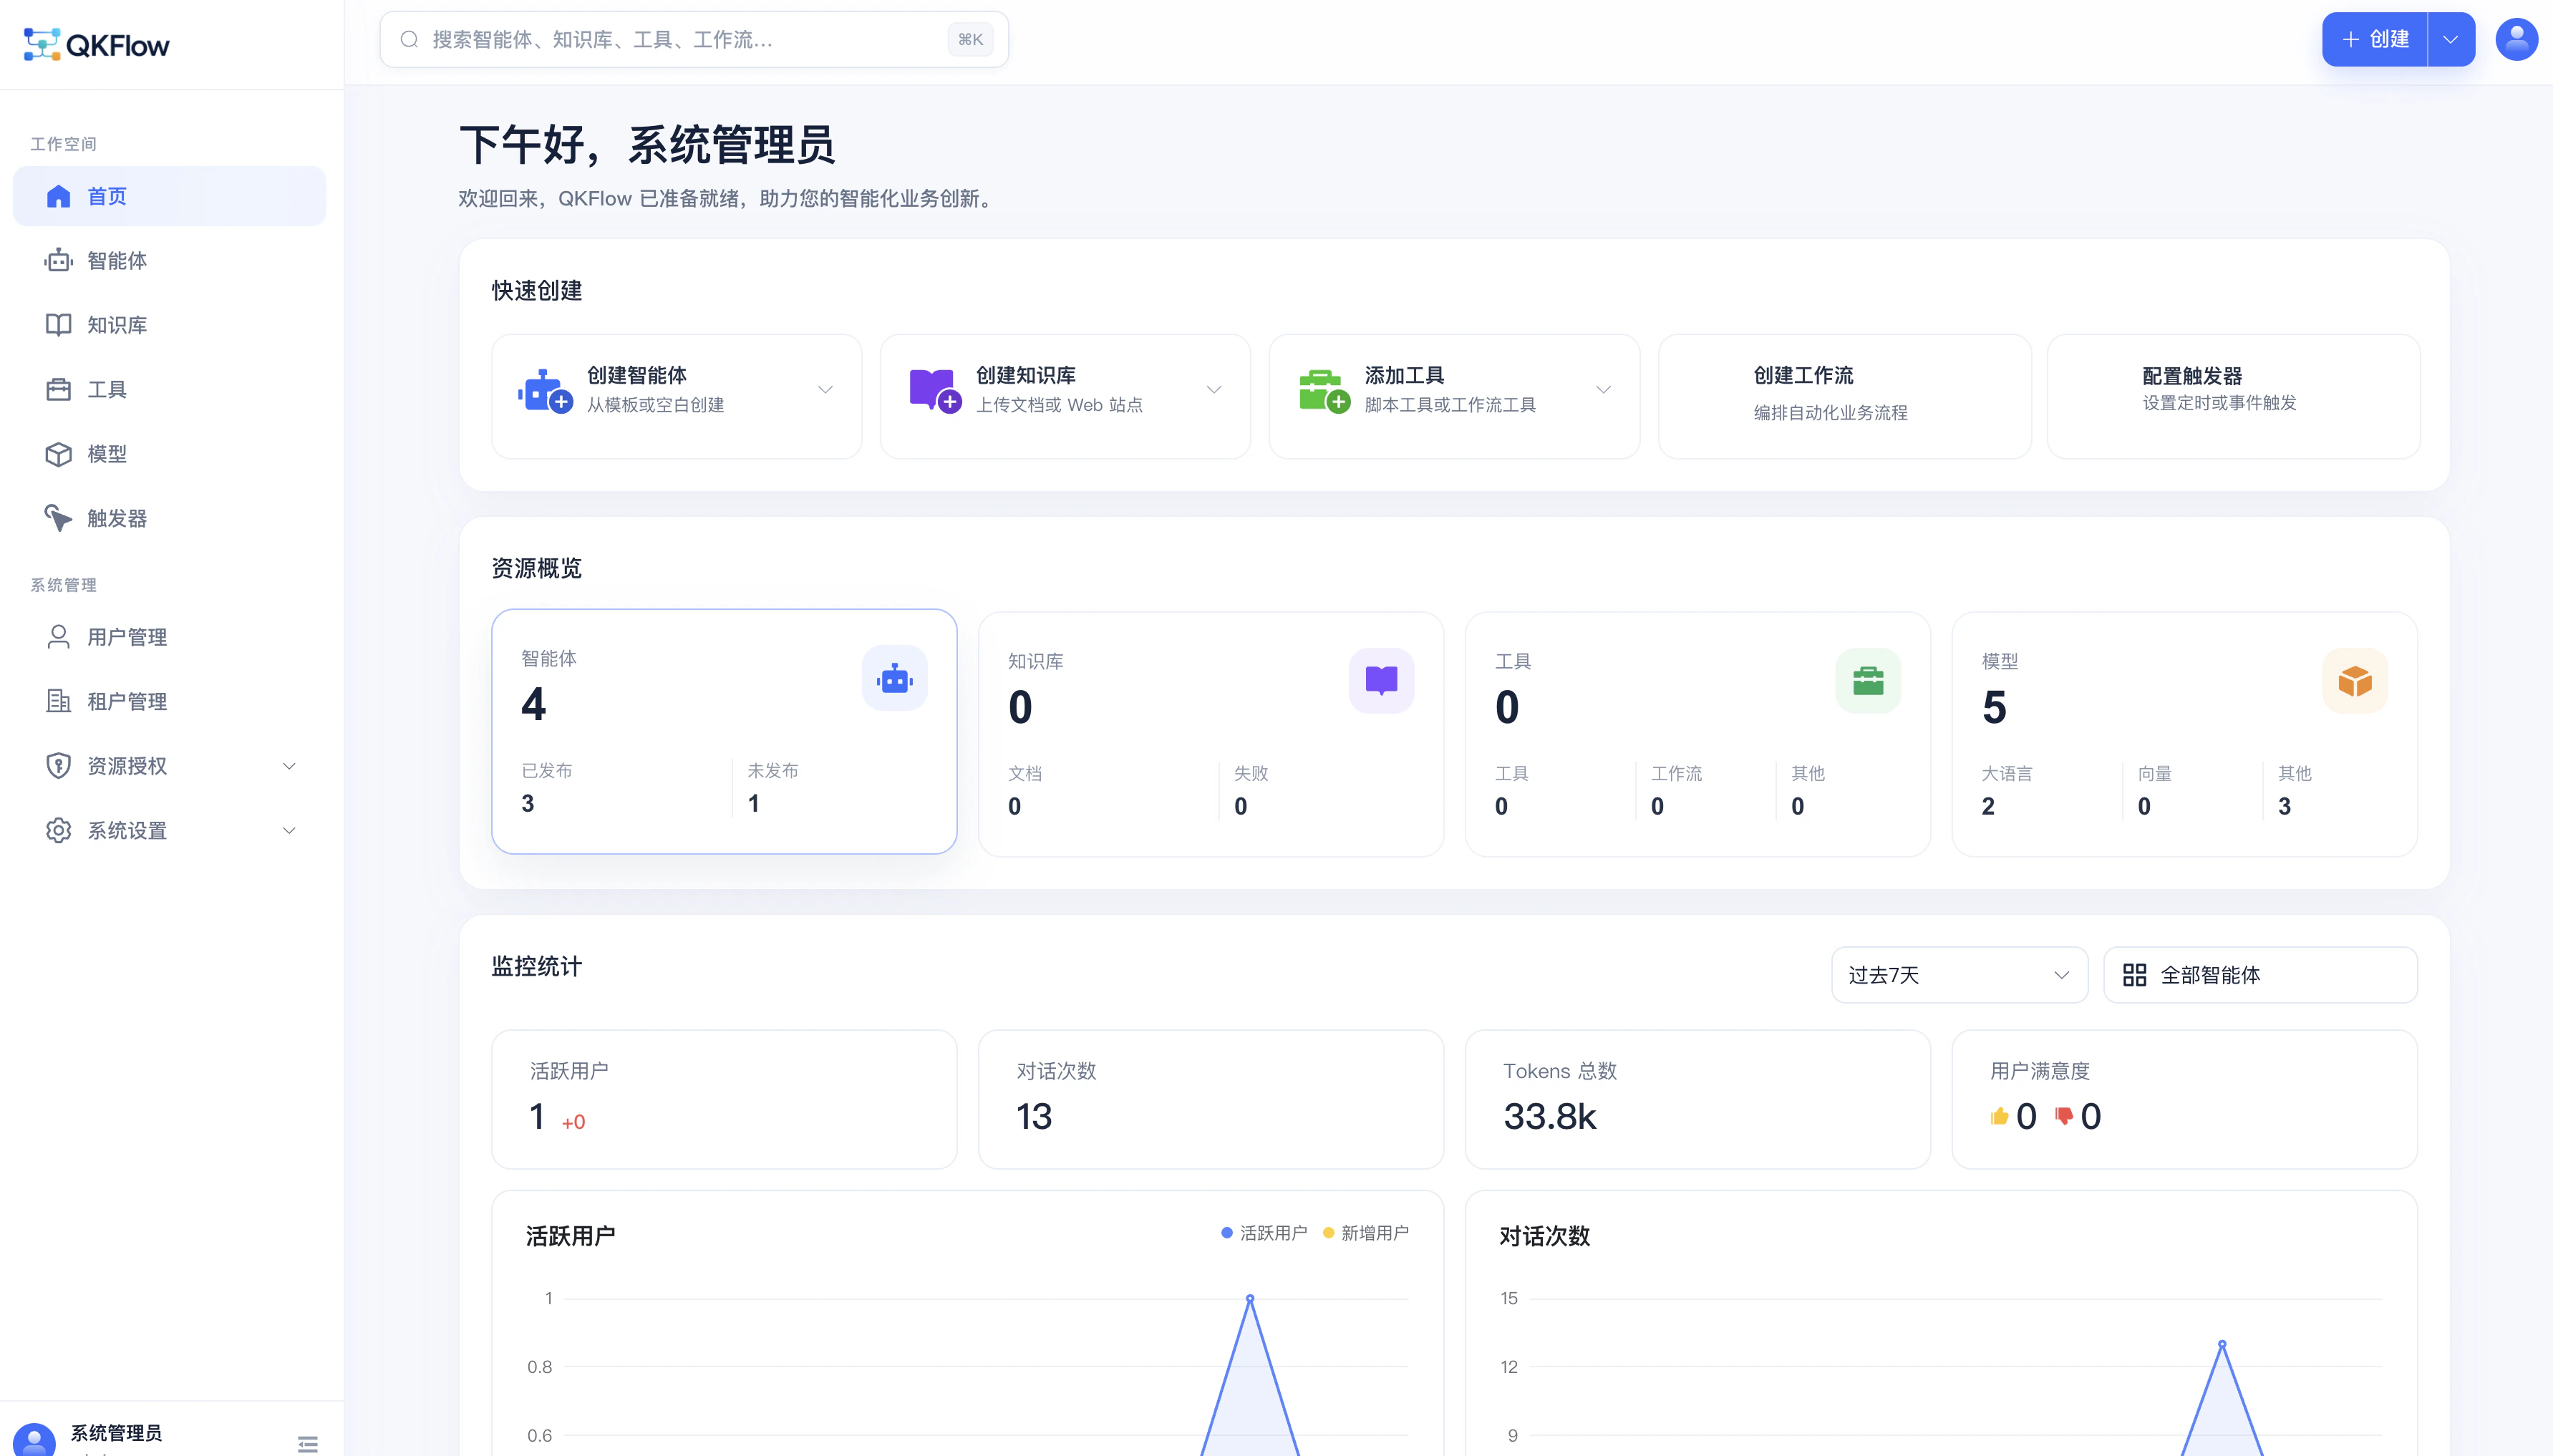Click the 用户管理 person icon
The image size is (2553, 1456).
pyautogui.click(x=59, y=637)
